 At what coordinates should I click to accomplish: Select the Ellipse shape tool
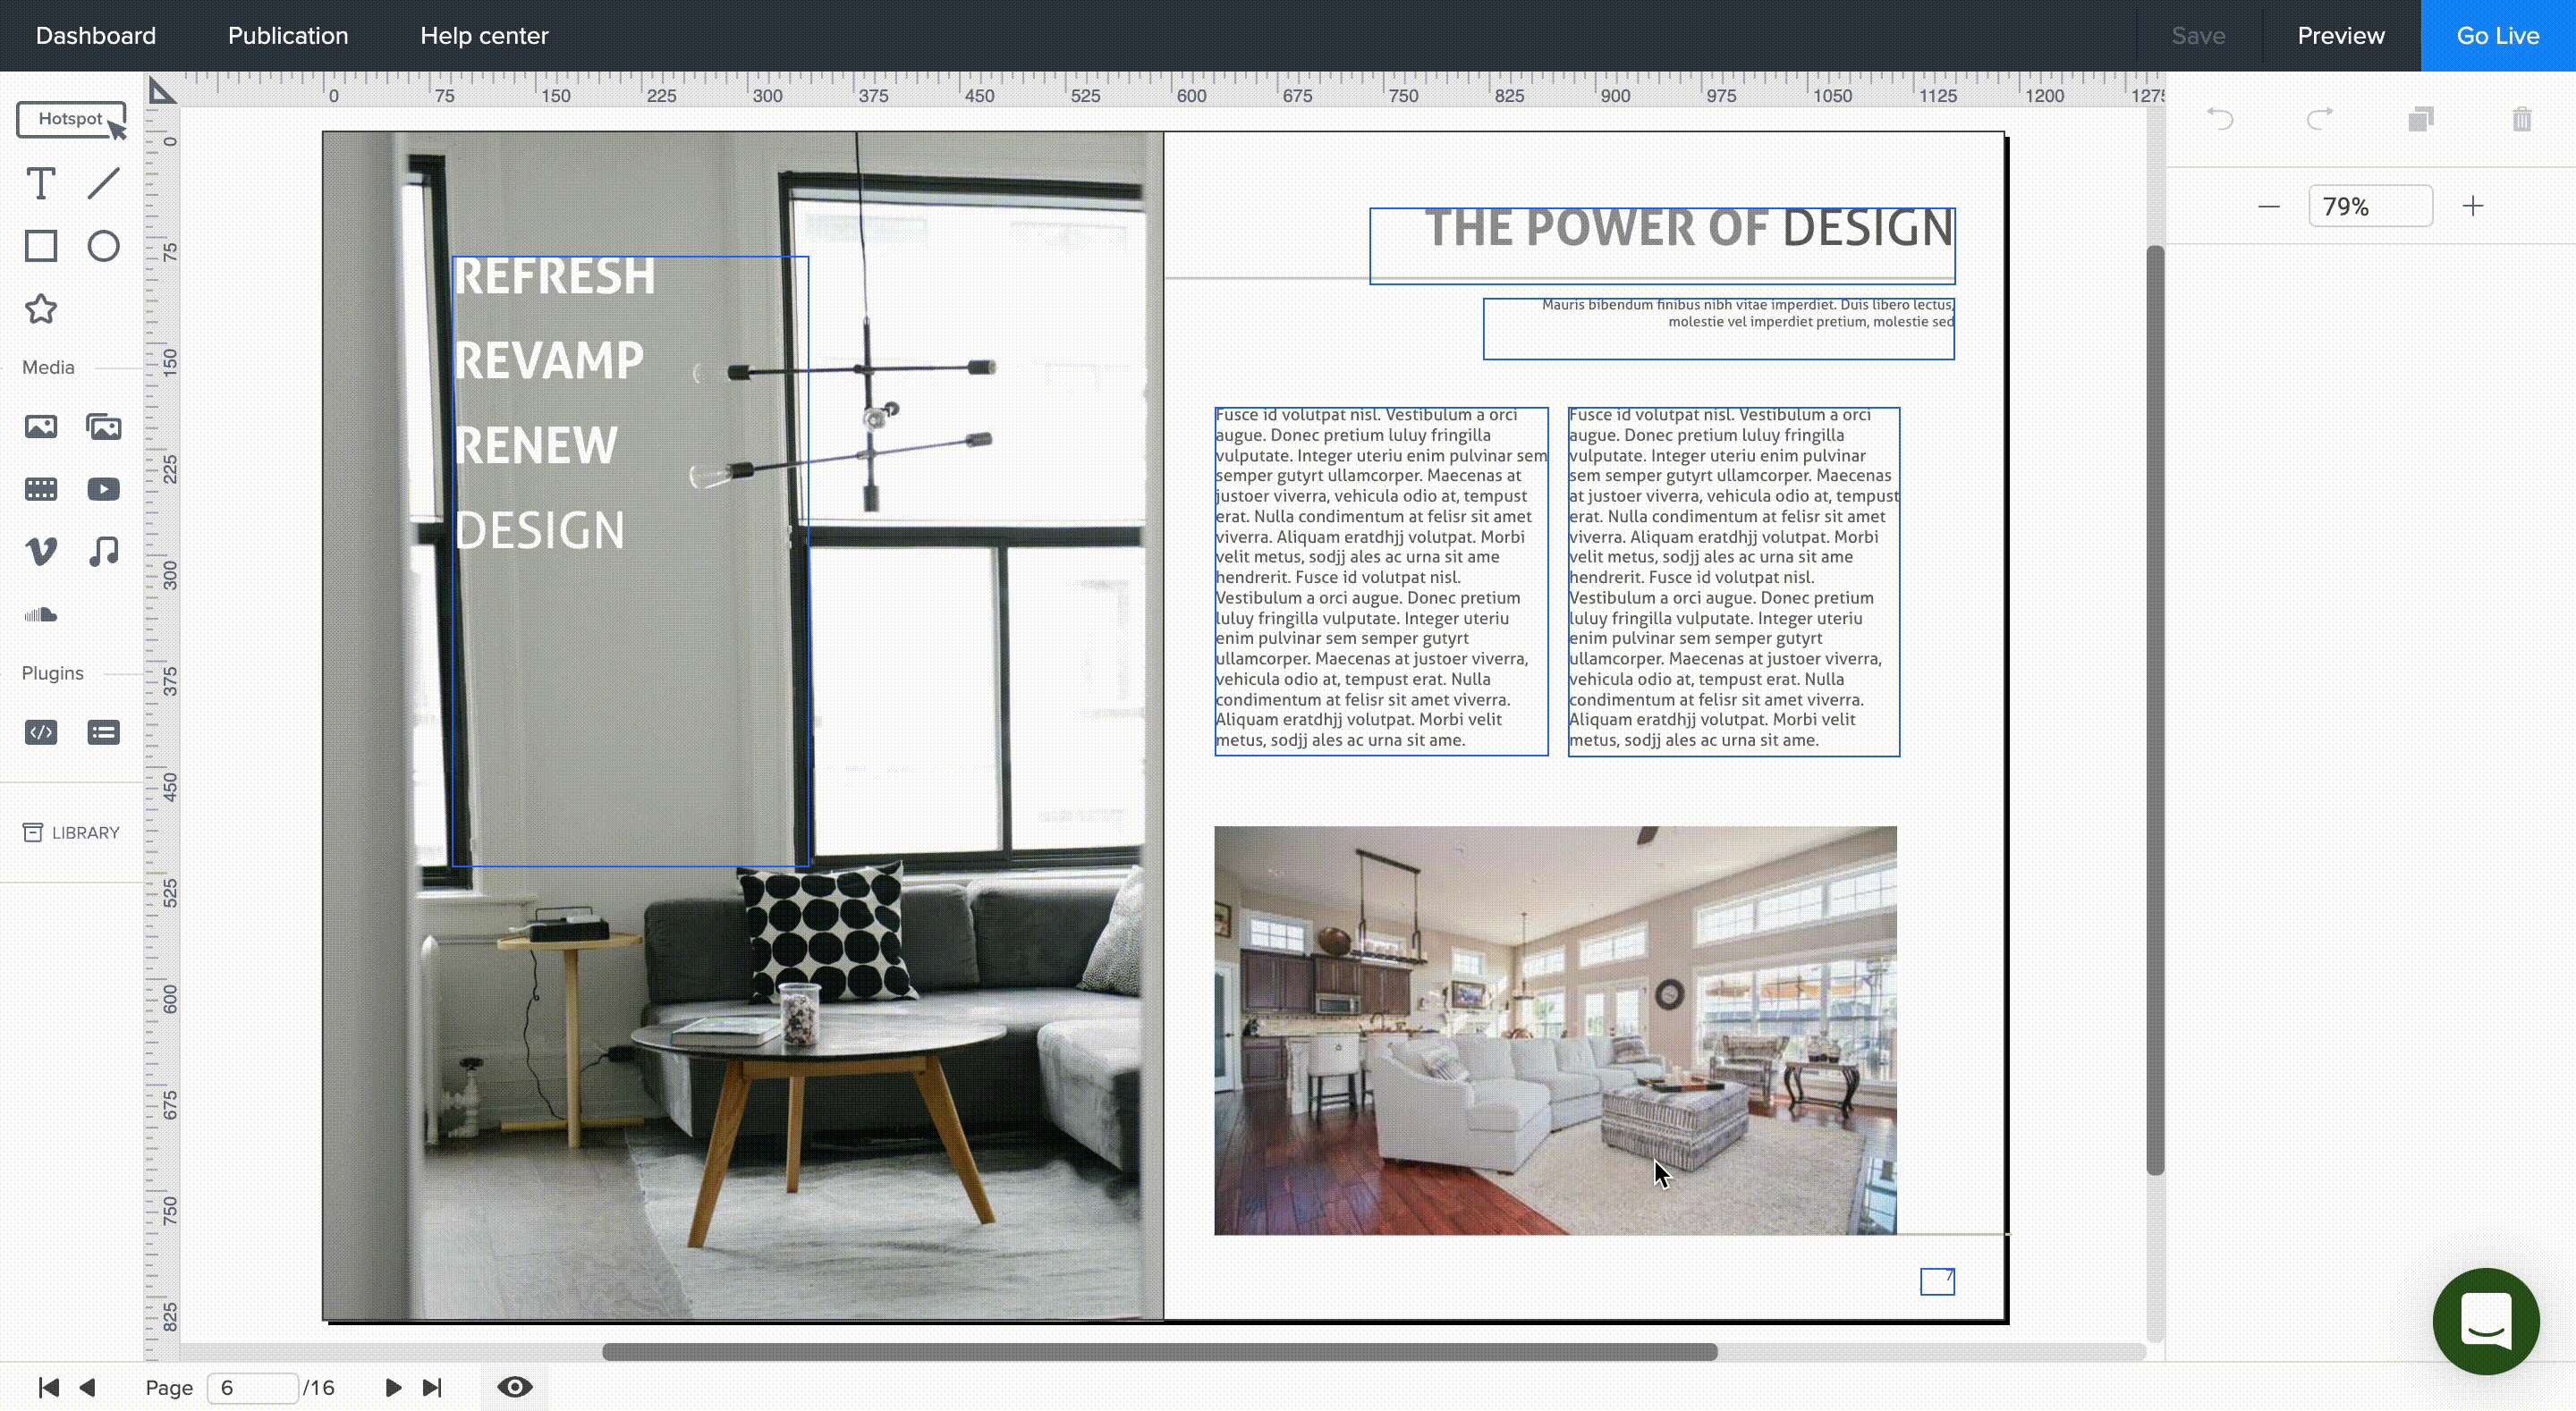pos(103,246)
